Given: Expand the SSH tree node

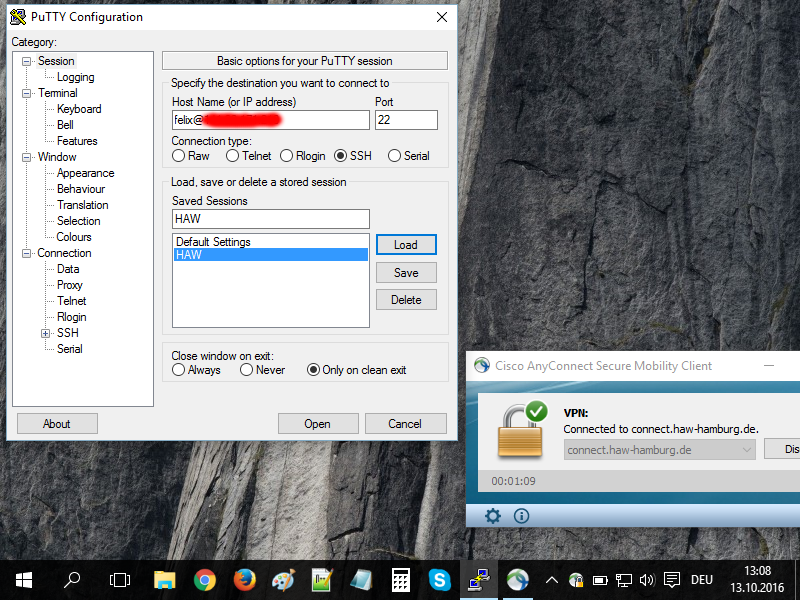Looking at the screenshot, I should (x=45, y=333).
